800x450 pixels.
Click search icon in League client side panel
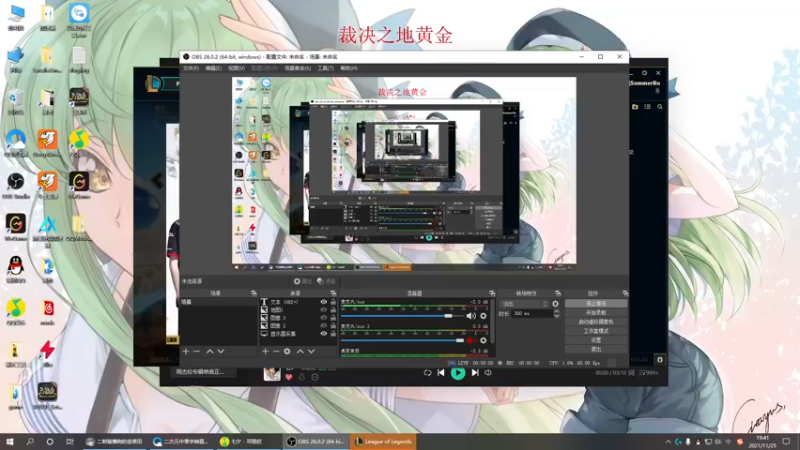(660, 107)
